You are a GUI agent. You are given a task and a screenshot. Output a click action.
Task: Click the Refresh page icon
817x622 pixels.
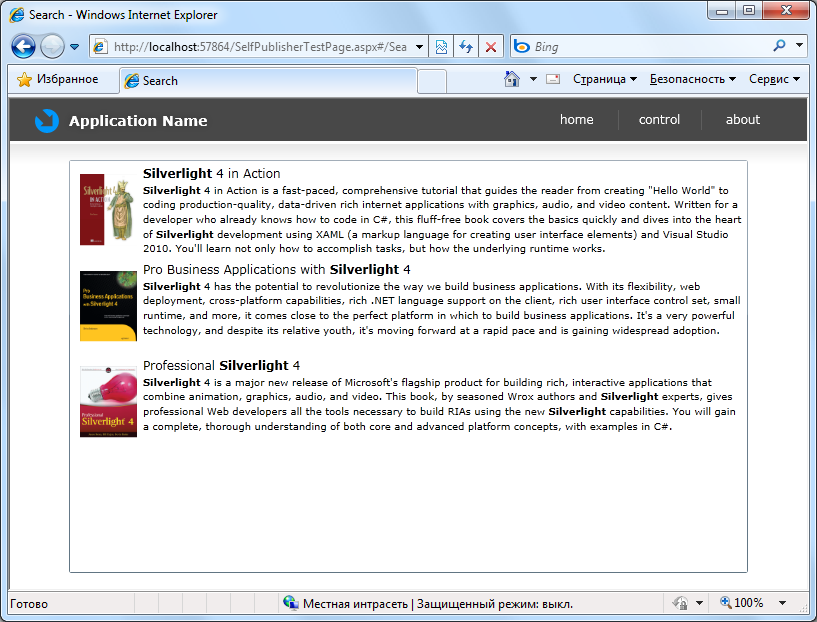(466, 47)
